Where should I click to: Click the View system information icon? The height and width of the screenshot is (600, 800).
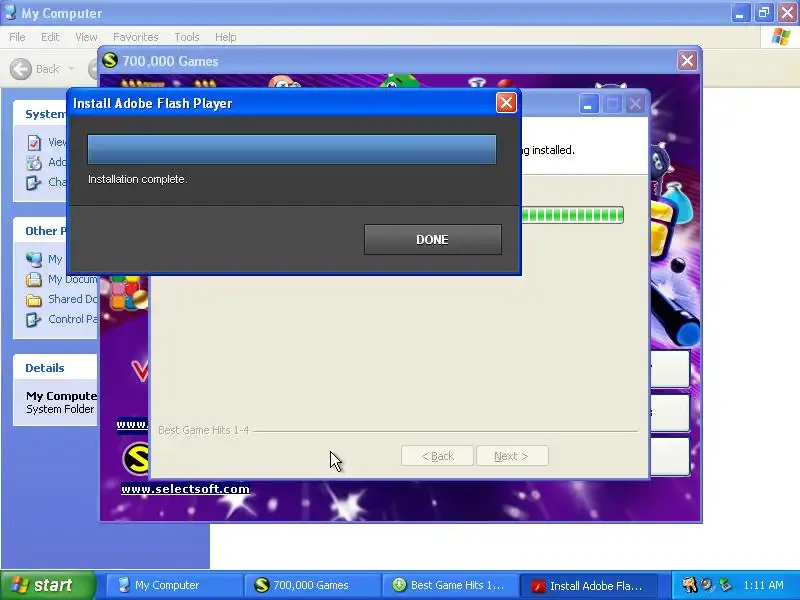tap(34, 142)
